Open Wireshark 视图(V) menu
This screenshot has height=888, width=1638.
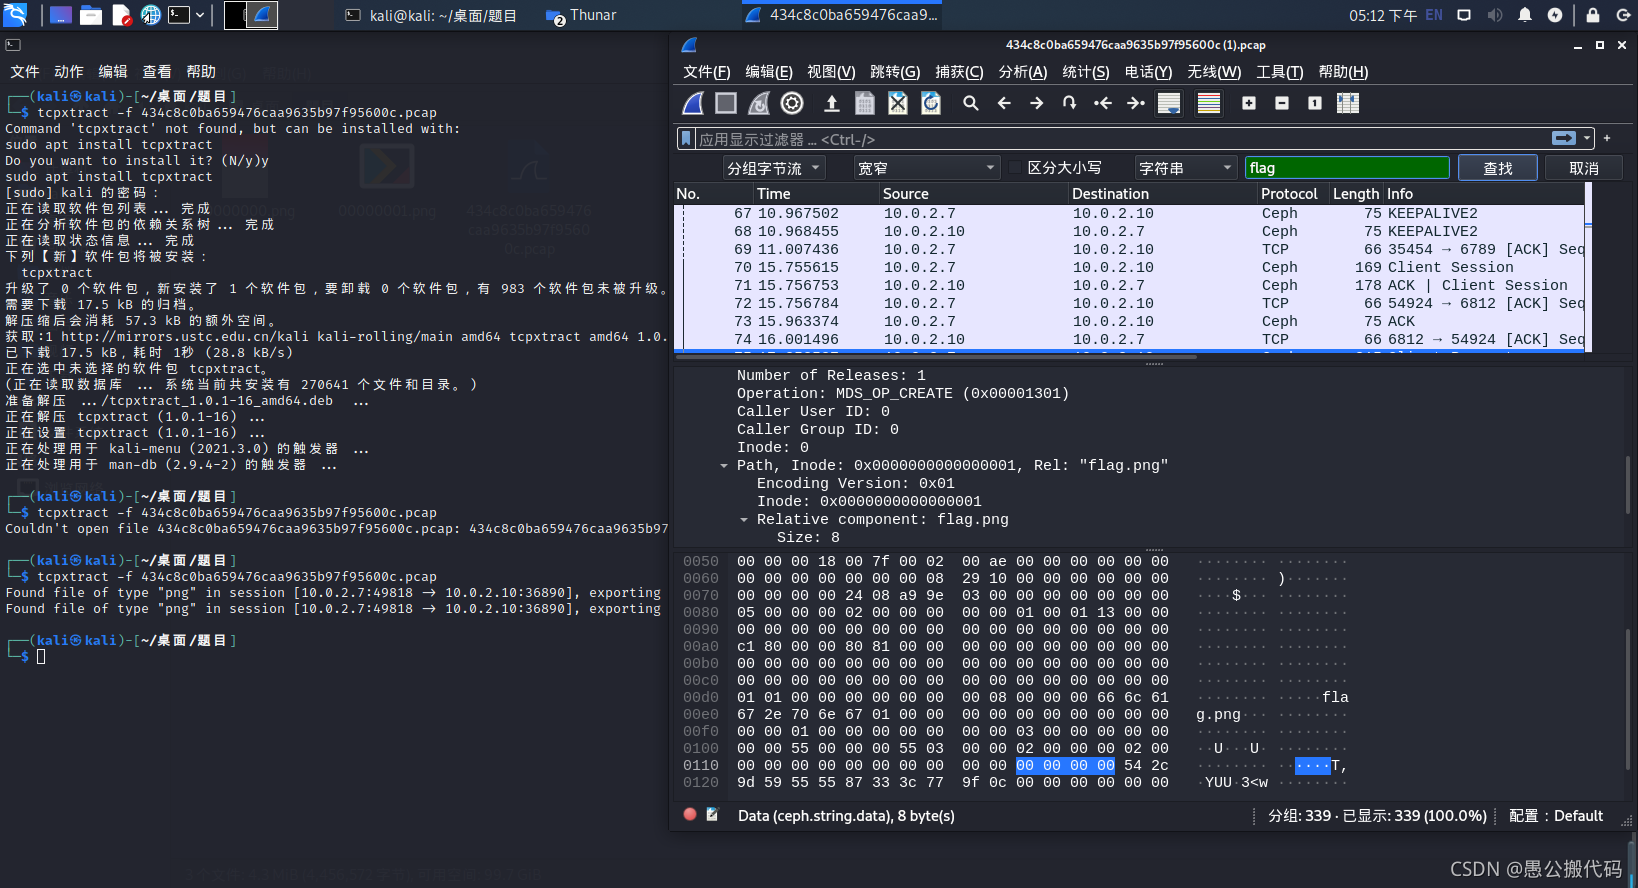tap(831, 72)
